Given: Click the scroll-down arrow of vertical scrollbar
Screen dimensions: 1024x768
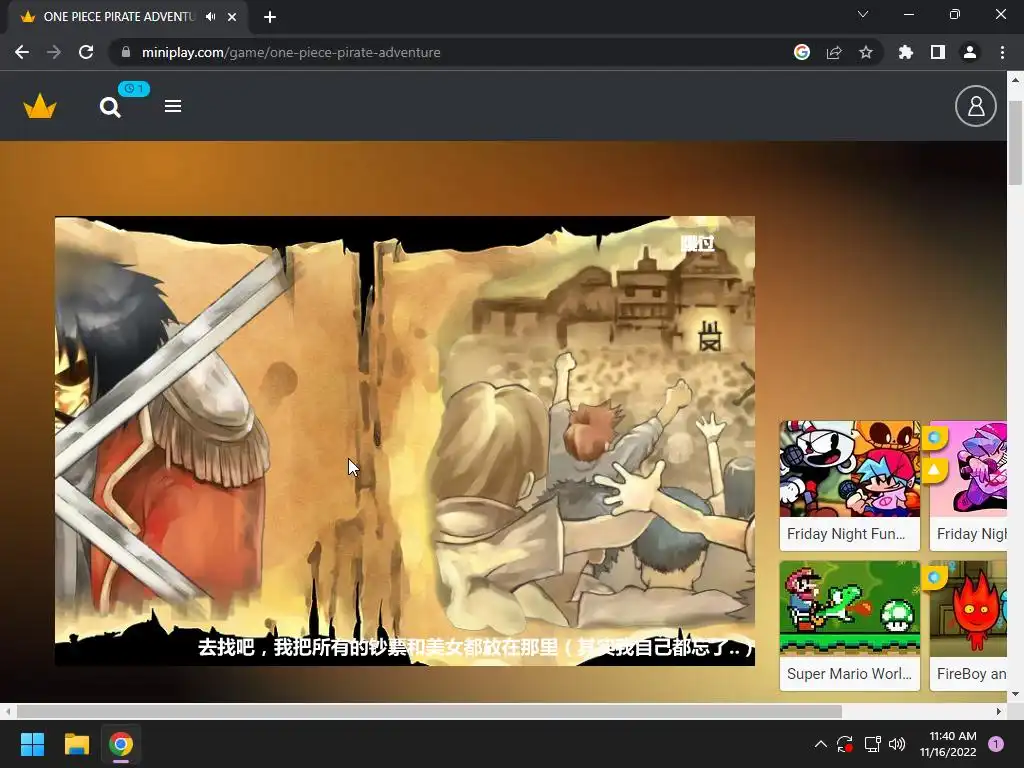Looking at the screenshot, I should click(1015, 694).
